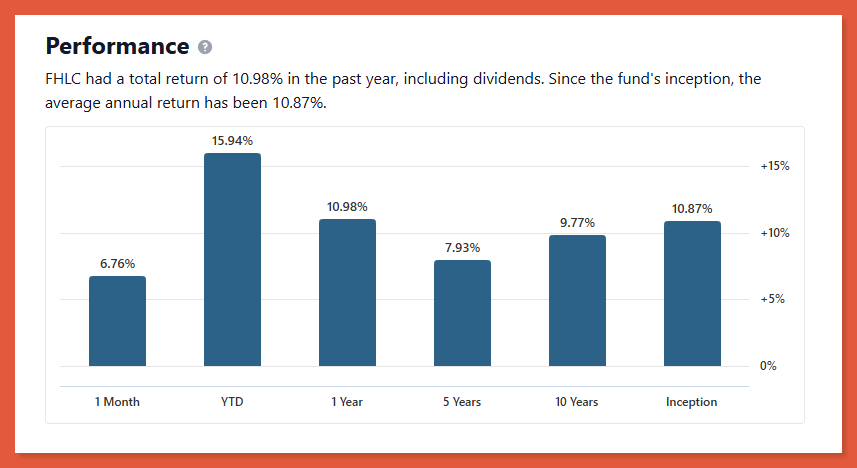The height and width of the screenshot is (468, 857).
Task: Click the 1 Month performance bar
Action: pyautogui.click(x=117, y=321)
